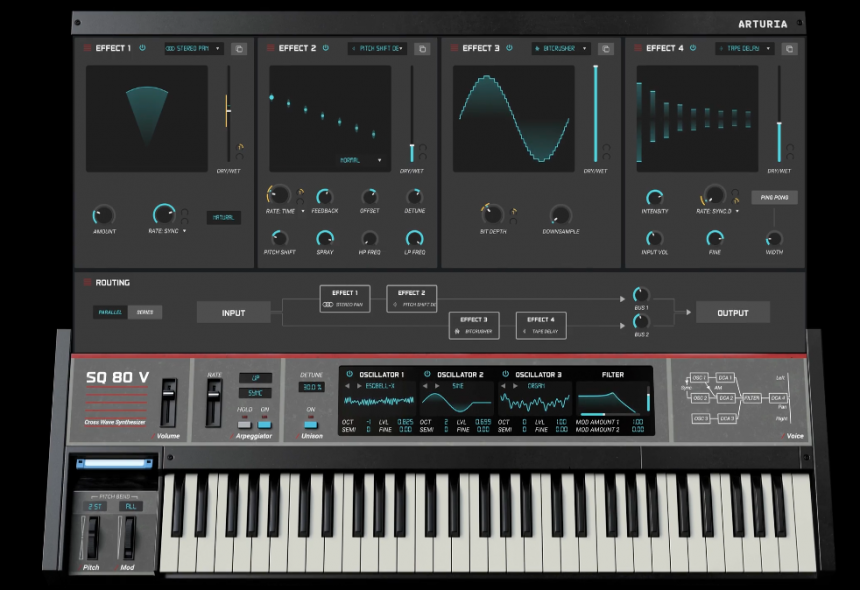Enable the PING PONG toggle on Effect 4

(x=775, y=197)
